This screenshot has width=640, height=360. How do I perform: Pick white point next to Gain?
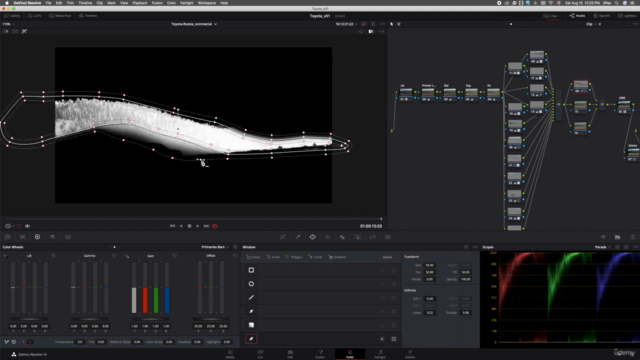point(127,256)
